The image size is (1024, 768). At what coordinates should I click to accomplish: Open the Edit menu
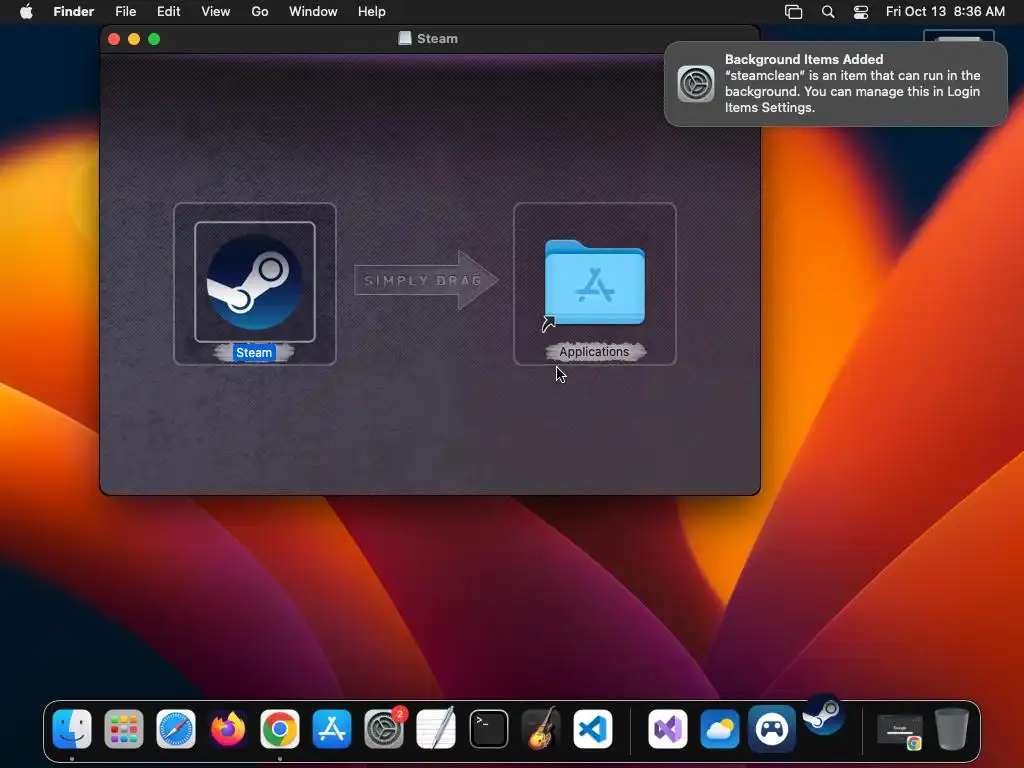(x=168, y=12)
